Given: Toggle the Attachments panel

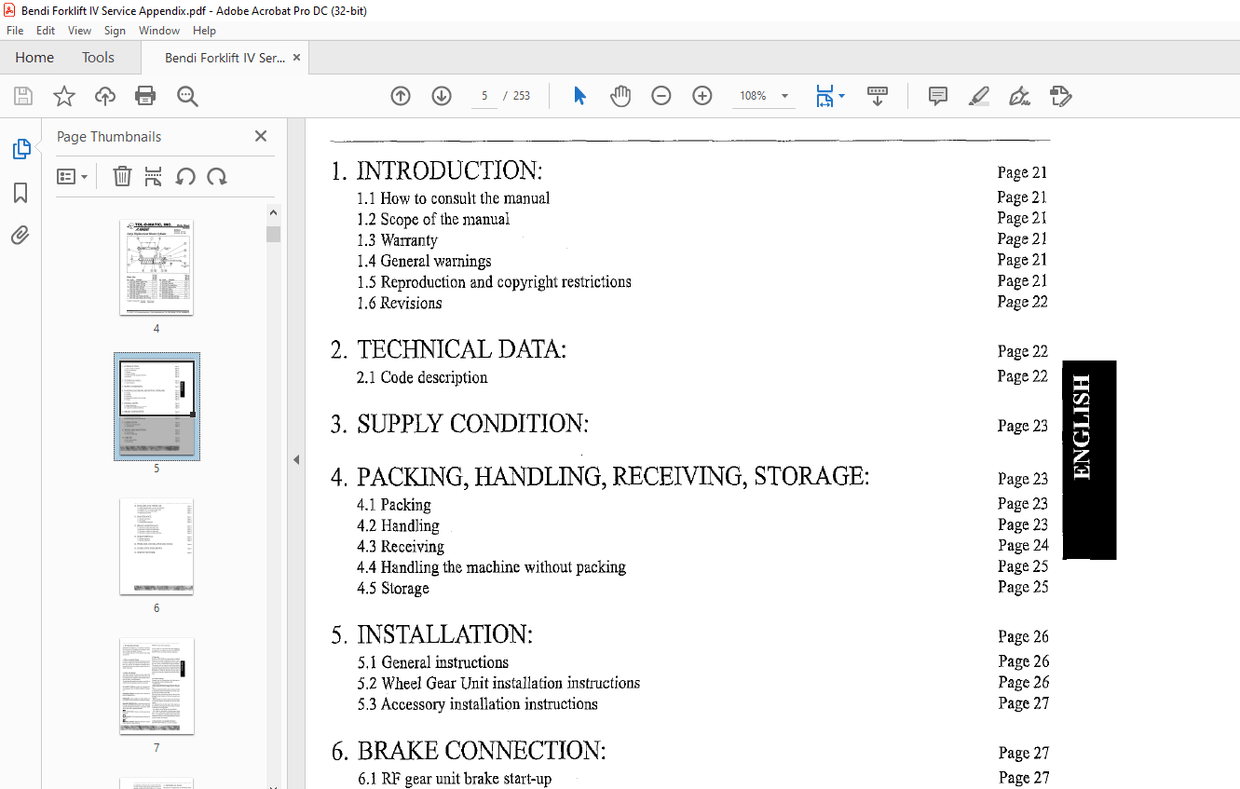Looking at the screenshot, I should coord(20,234).
